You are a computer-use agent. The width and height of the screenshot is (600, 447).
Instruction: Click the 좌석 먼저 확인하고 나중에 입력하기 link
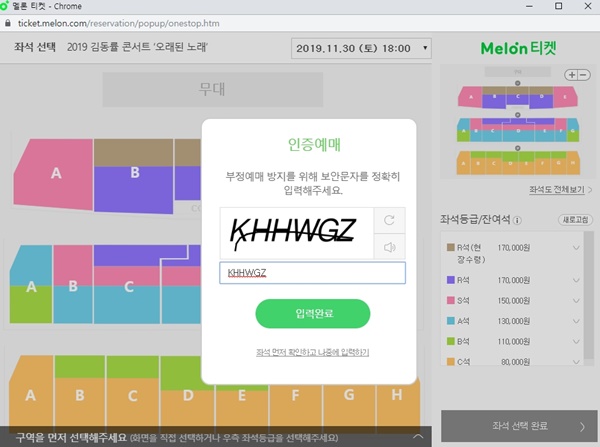[x=312, y=352]
